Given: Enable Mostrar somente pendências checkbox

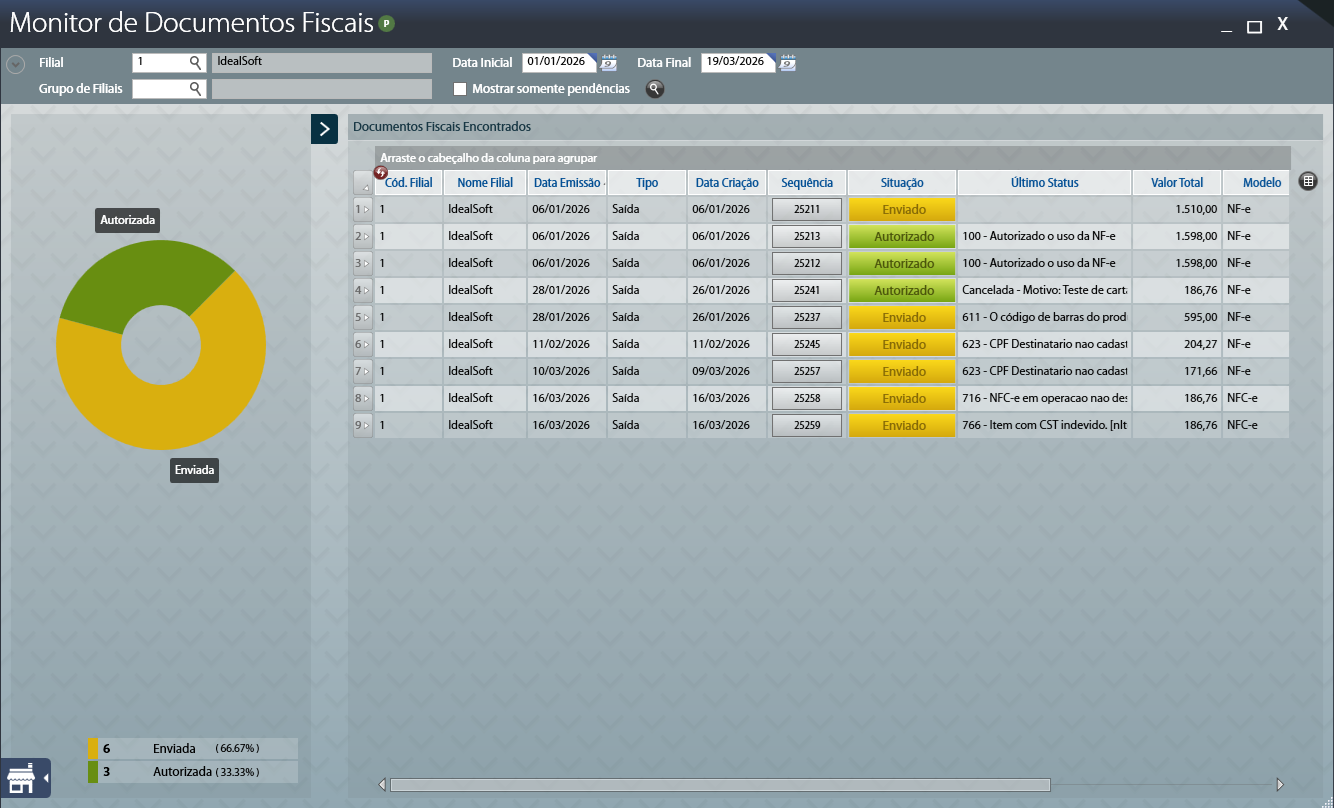Looking at the screenshot, I should pos(460,89).
